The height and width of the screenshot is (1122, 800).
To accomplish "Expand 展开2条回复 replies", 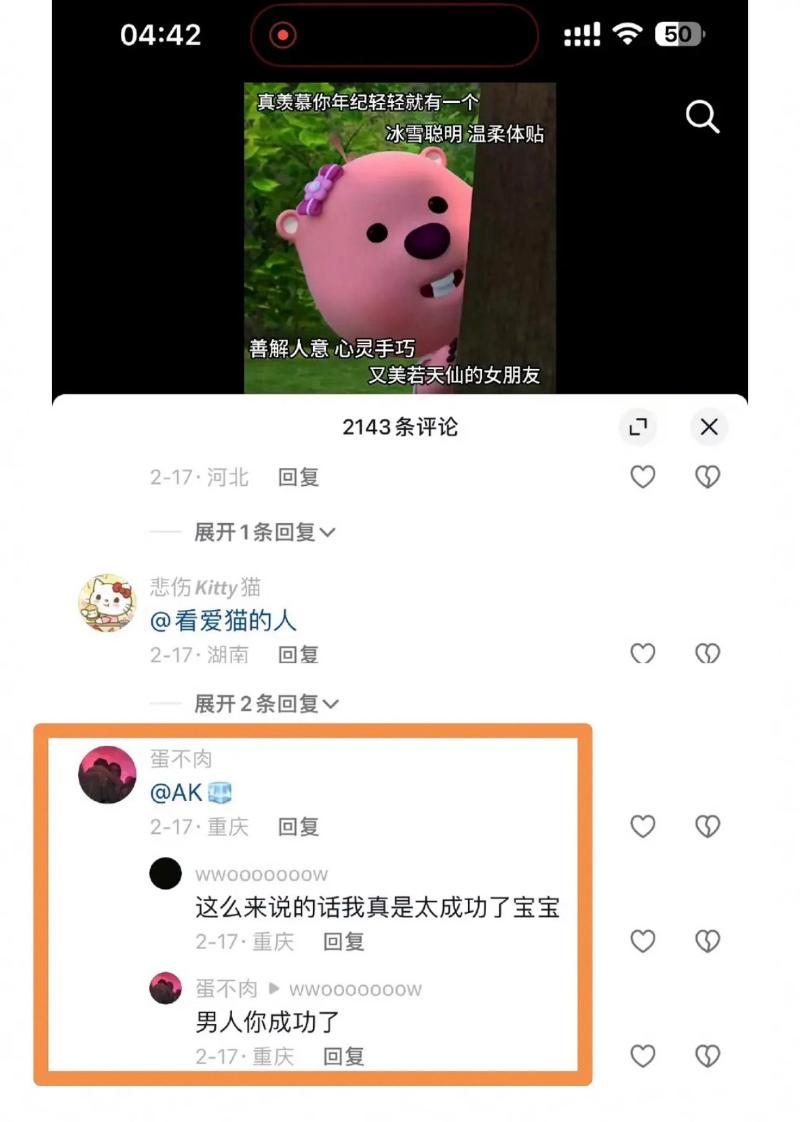I will pos(266,704).
